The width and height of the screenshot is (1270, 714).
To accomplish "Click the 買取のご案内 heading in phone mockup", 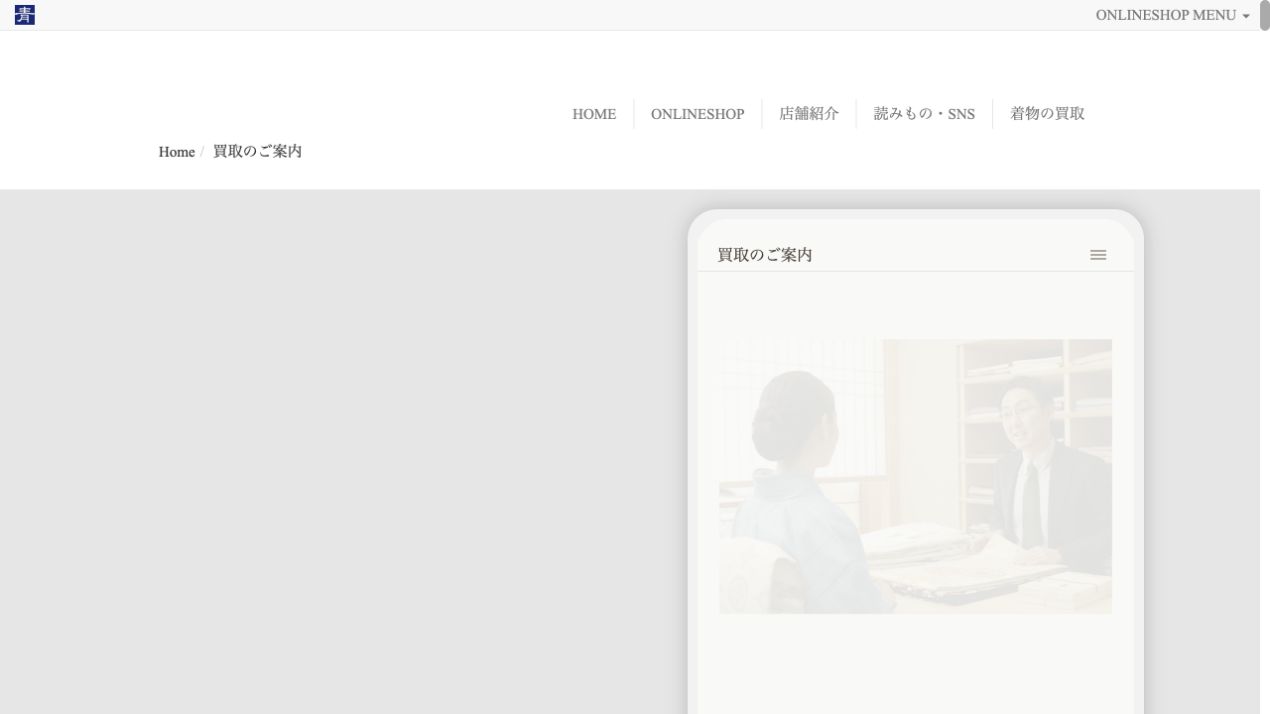I will tap(765, 255).
